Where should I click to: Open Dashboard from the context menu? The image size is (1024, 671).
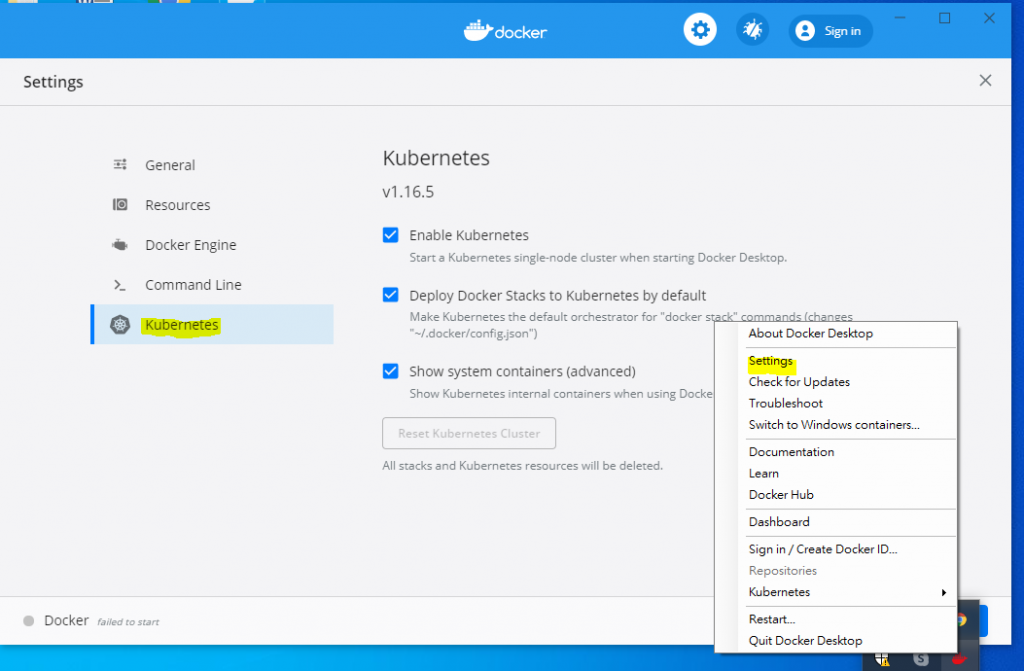click(778, 522)
